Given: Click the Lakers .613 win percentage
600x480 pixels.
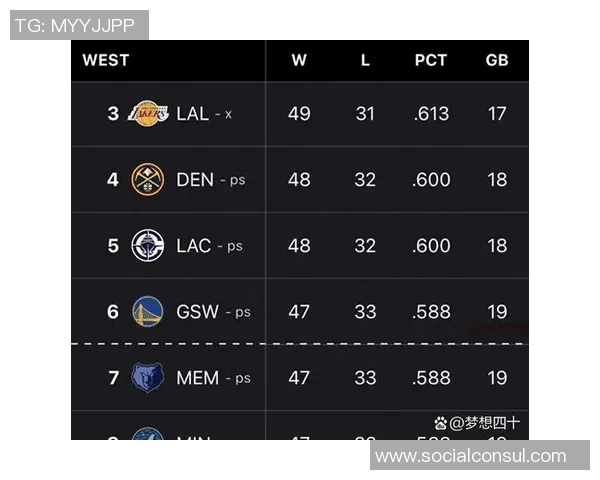Looking at the screenshot, I should [x=431, y=114].
